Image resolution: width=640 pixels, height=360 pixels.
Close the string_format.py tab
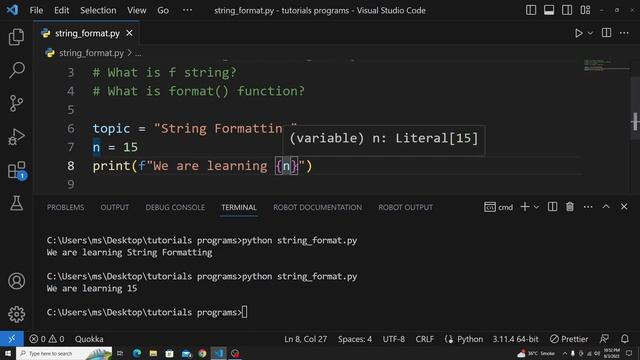click(x=129, y=33)
